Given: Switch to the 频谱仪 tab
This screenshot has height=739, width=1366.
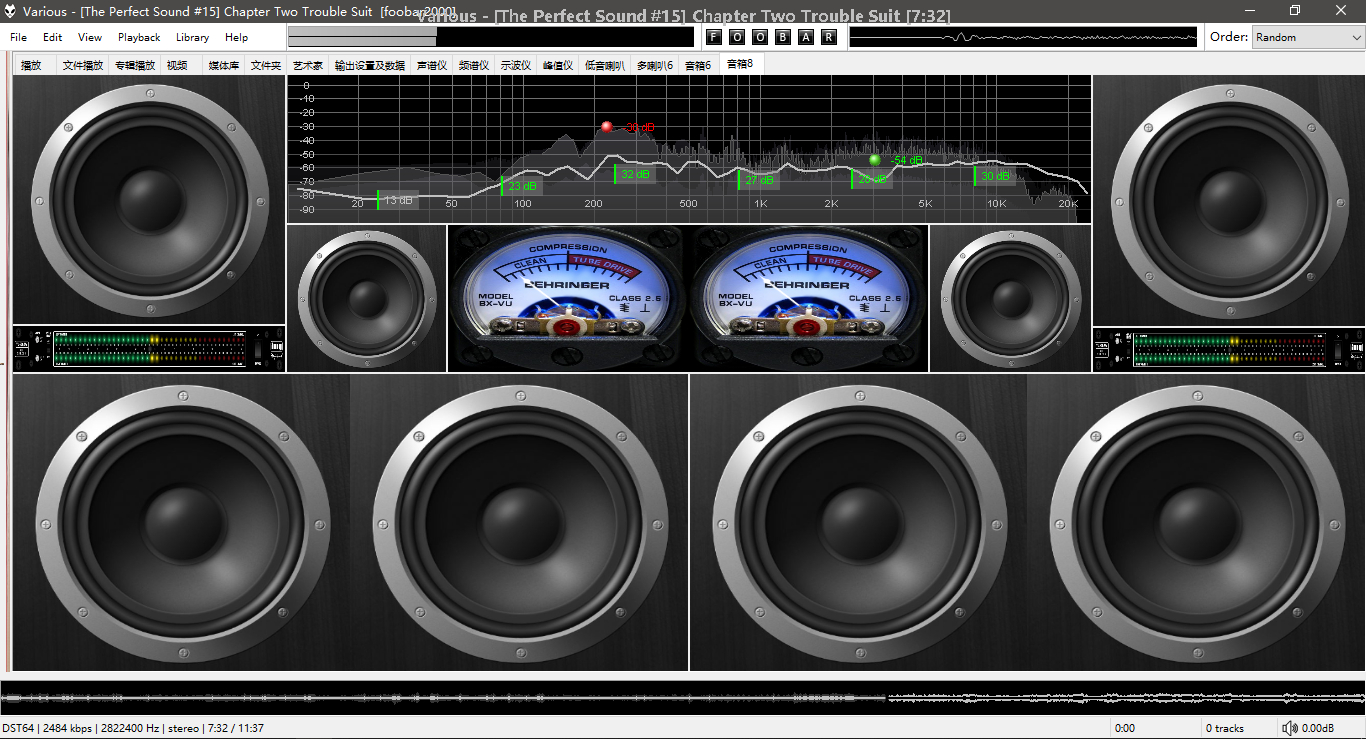Looking at the screenshot, I should tap(474, 65).
